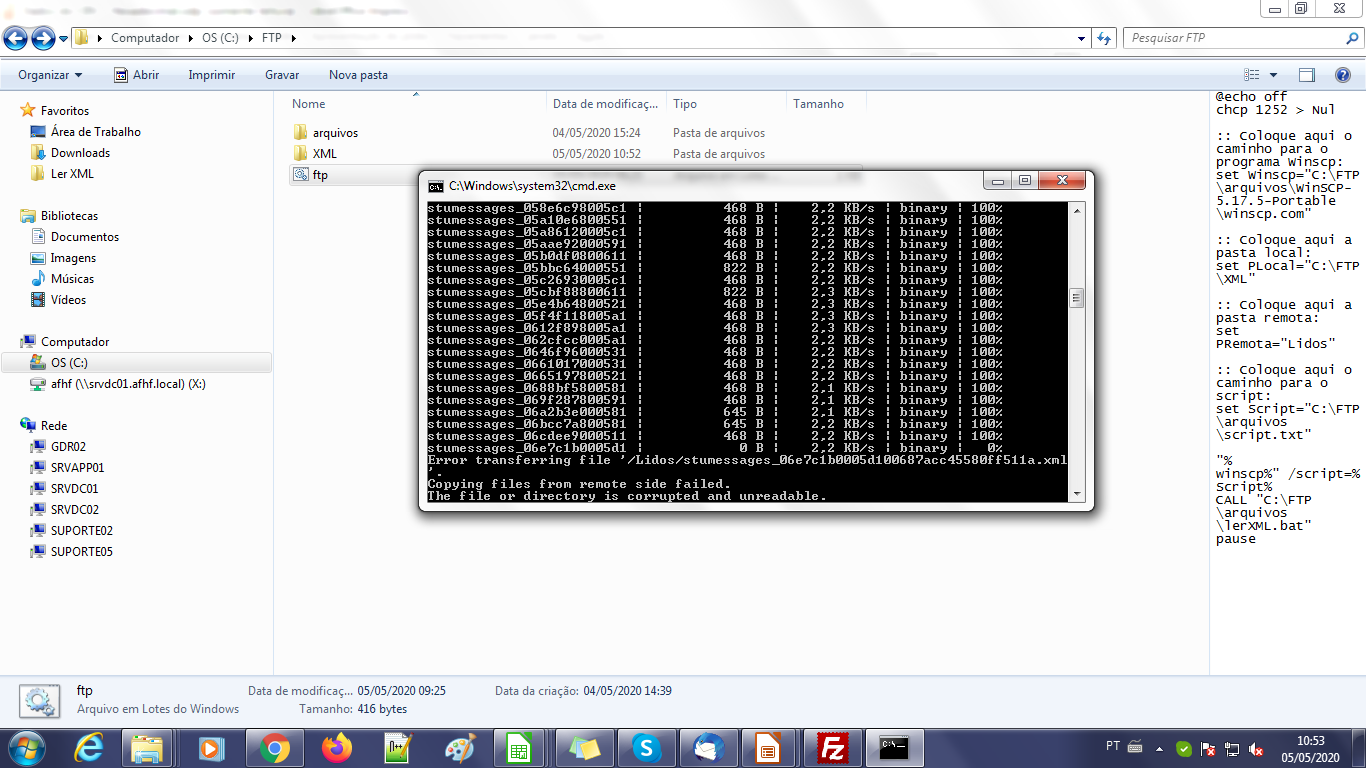Viewport: 1366px width, 768px height.
Task: Launch Google Chrome from the taskbar
Action: point(274,747)
